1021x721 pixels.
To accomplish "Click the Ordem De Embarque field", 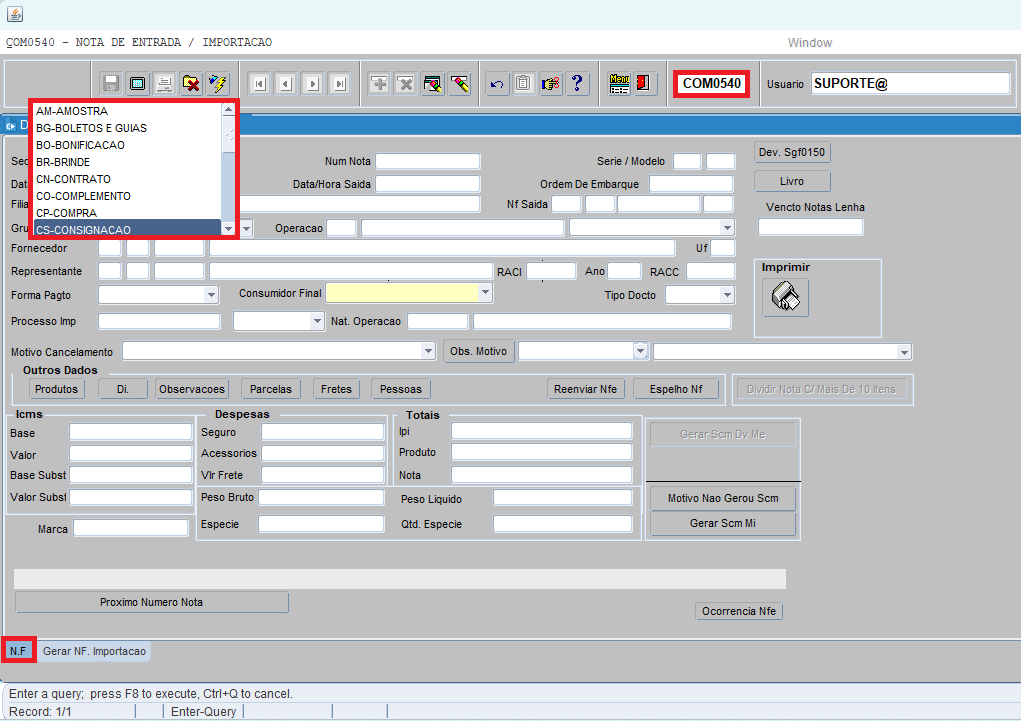I will [x=691, y=184].
